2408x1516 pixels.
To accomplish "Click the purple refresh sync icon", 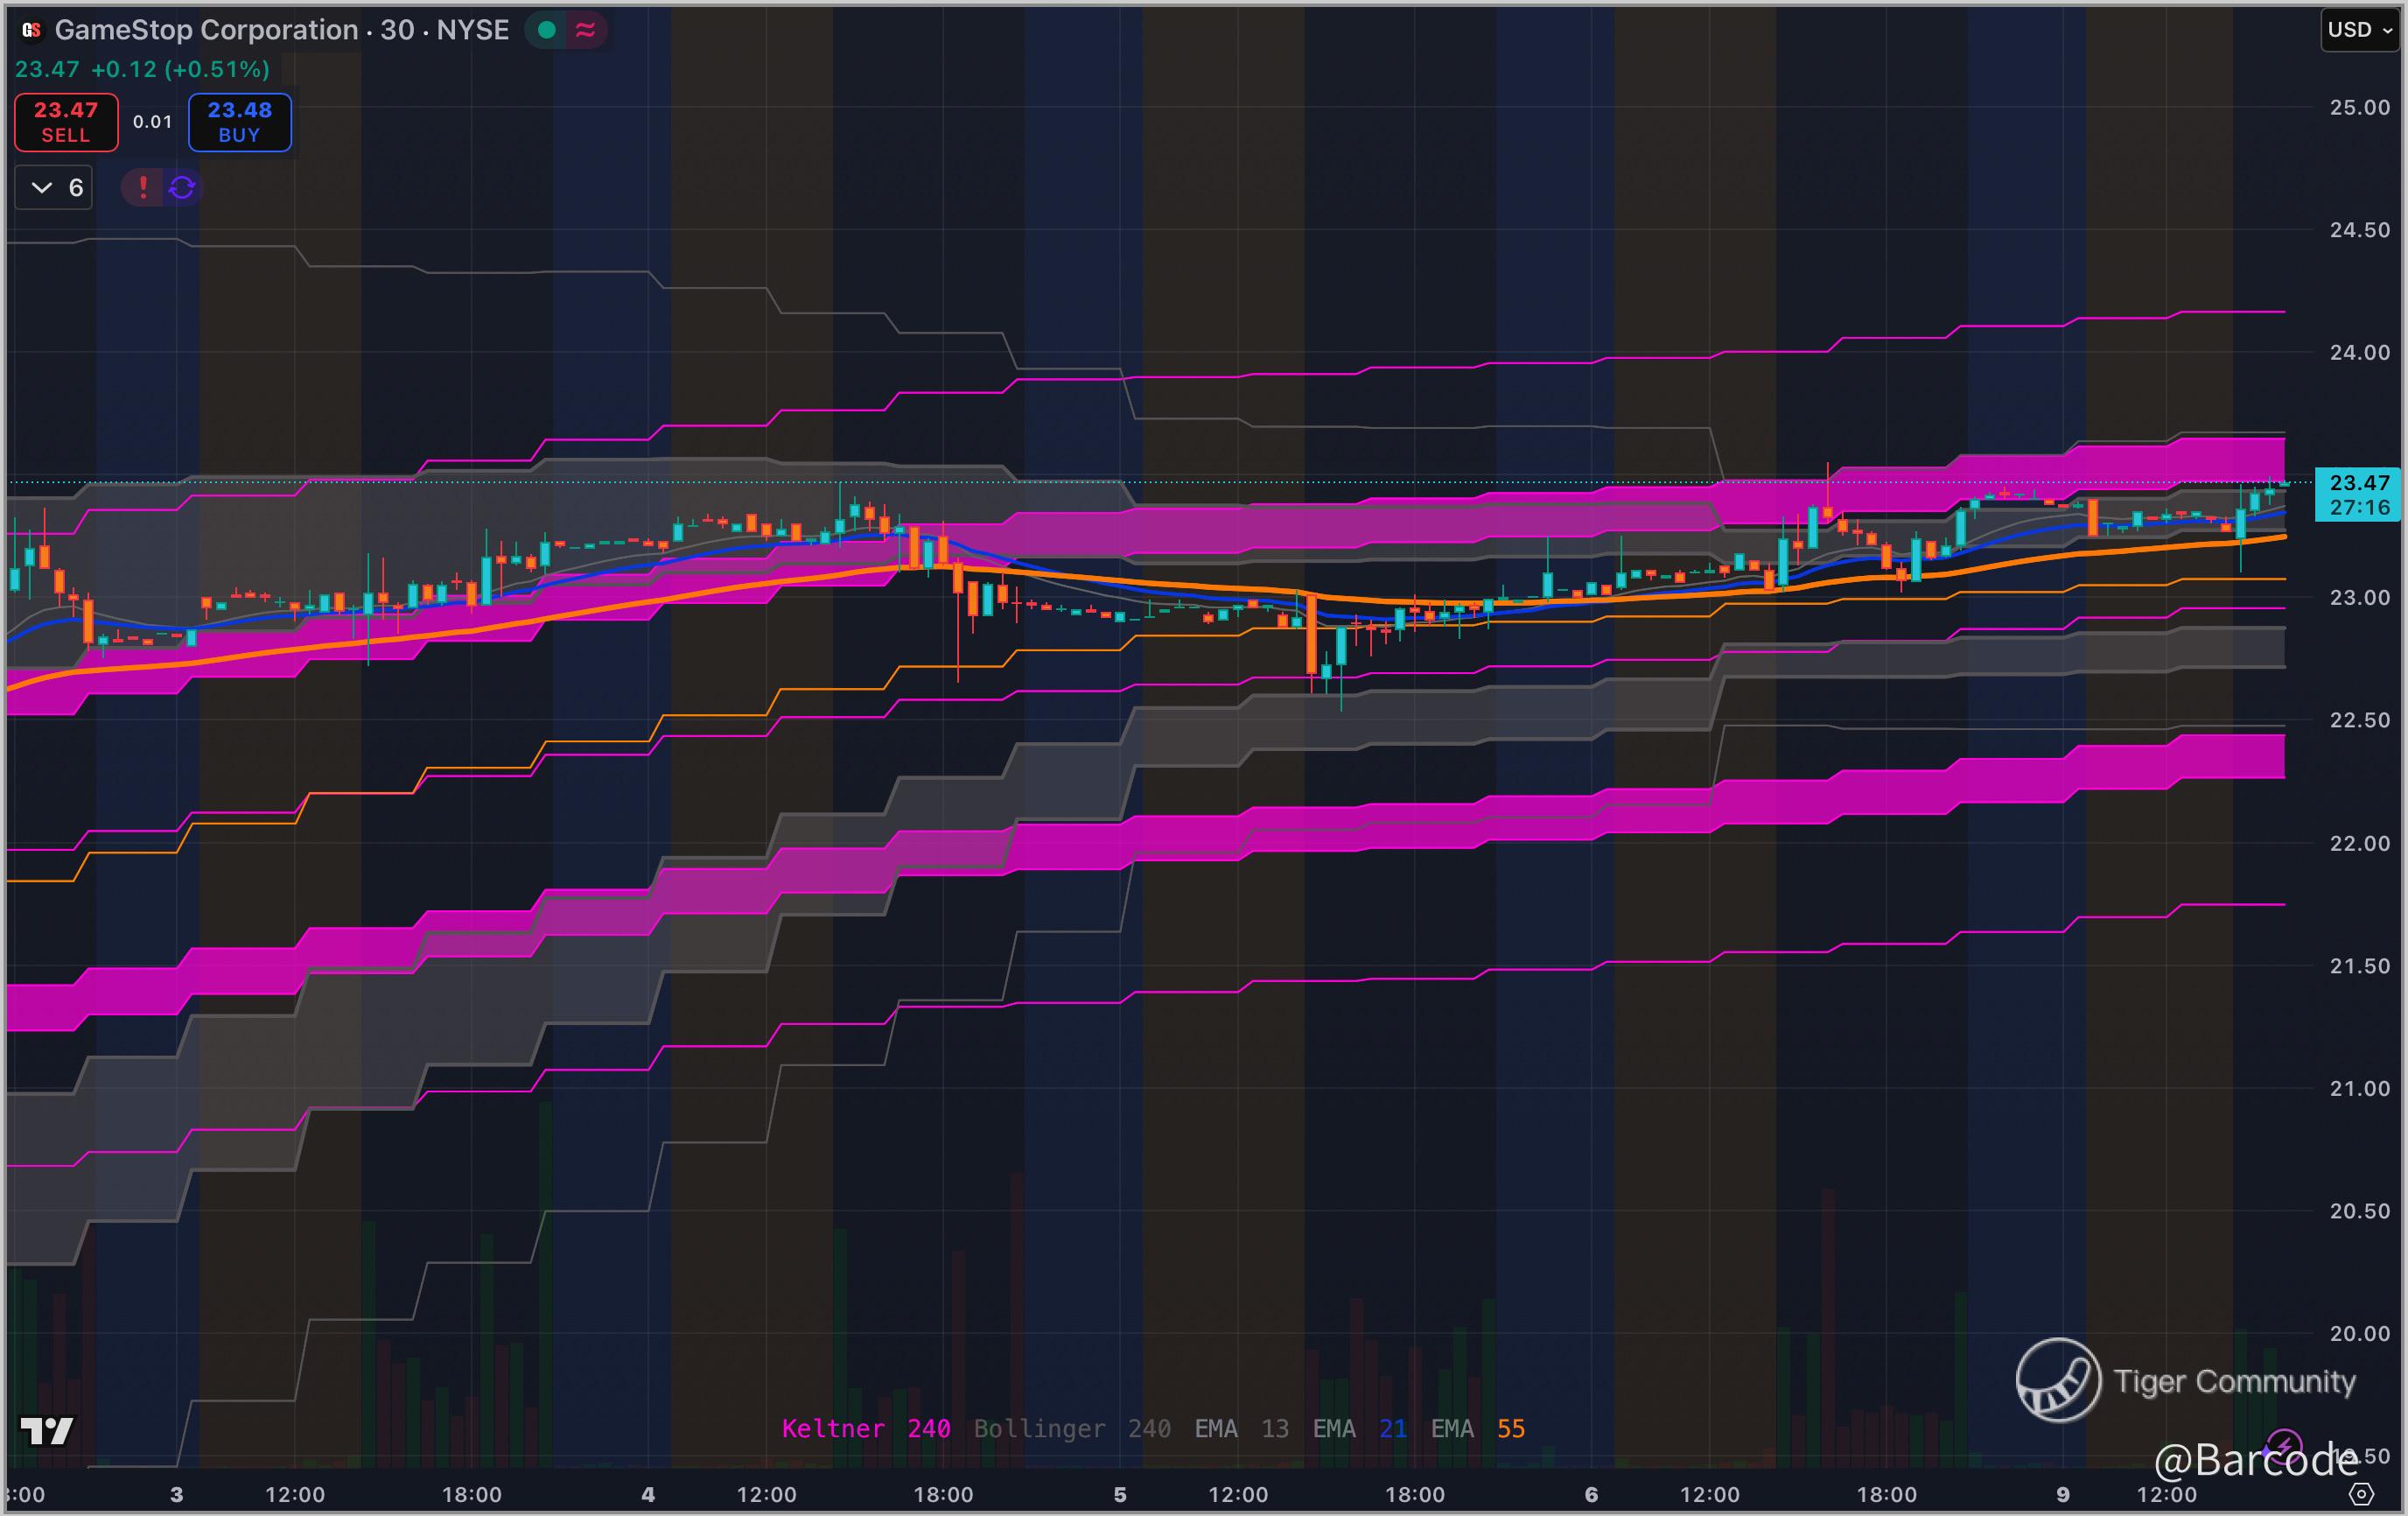I will (x=182, y=187).
